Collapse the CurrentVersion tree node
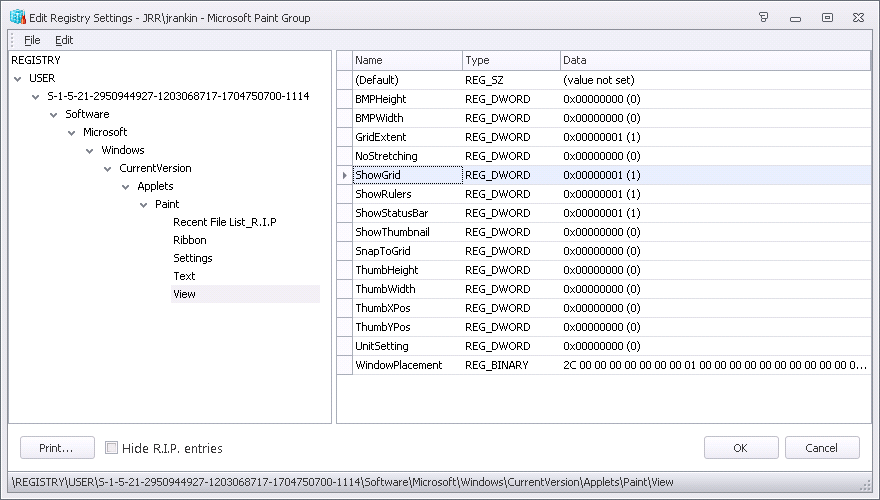 (108, 168)
